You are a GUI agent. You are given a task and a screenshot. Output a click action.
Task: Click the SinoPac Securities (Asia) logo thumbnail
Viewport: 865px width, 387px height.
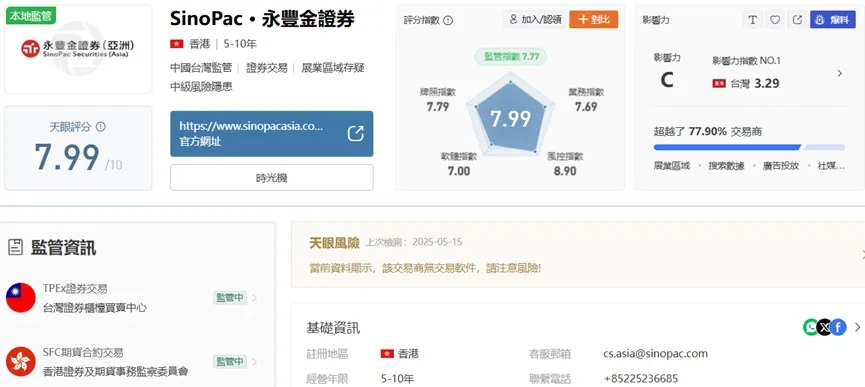[x=77, y=49]
